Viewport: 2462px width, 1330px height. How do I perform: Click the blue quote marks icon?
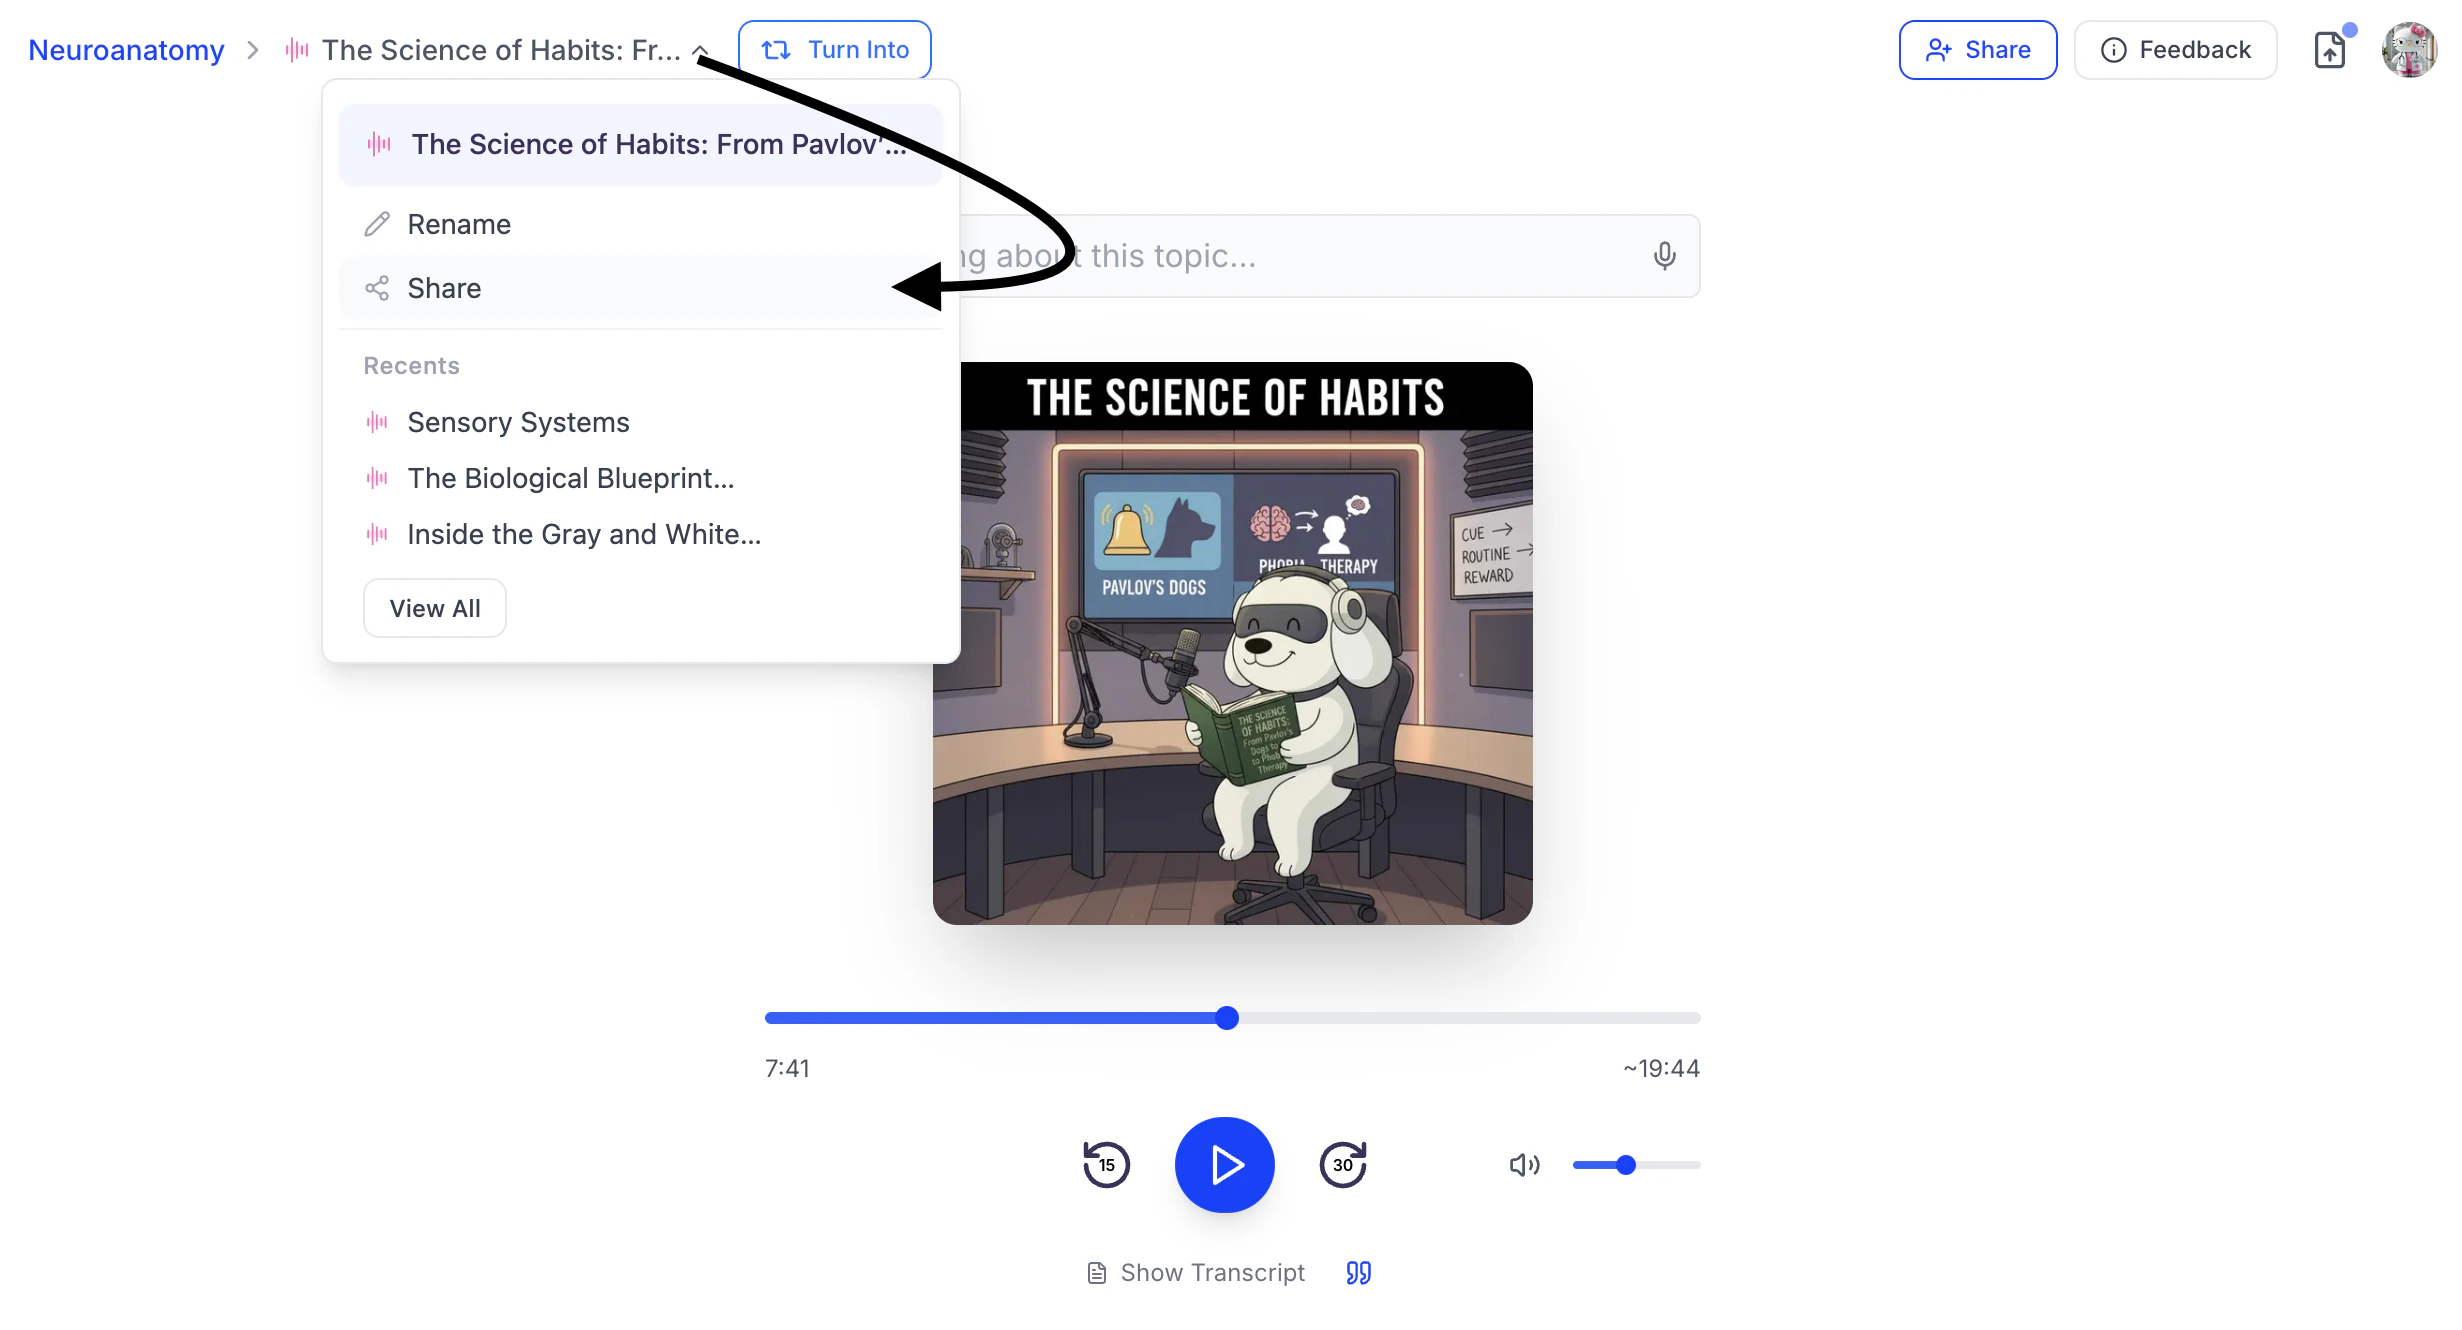(1358, 1272)
